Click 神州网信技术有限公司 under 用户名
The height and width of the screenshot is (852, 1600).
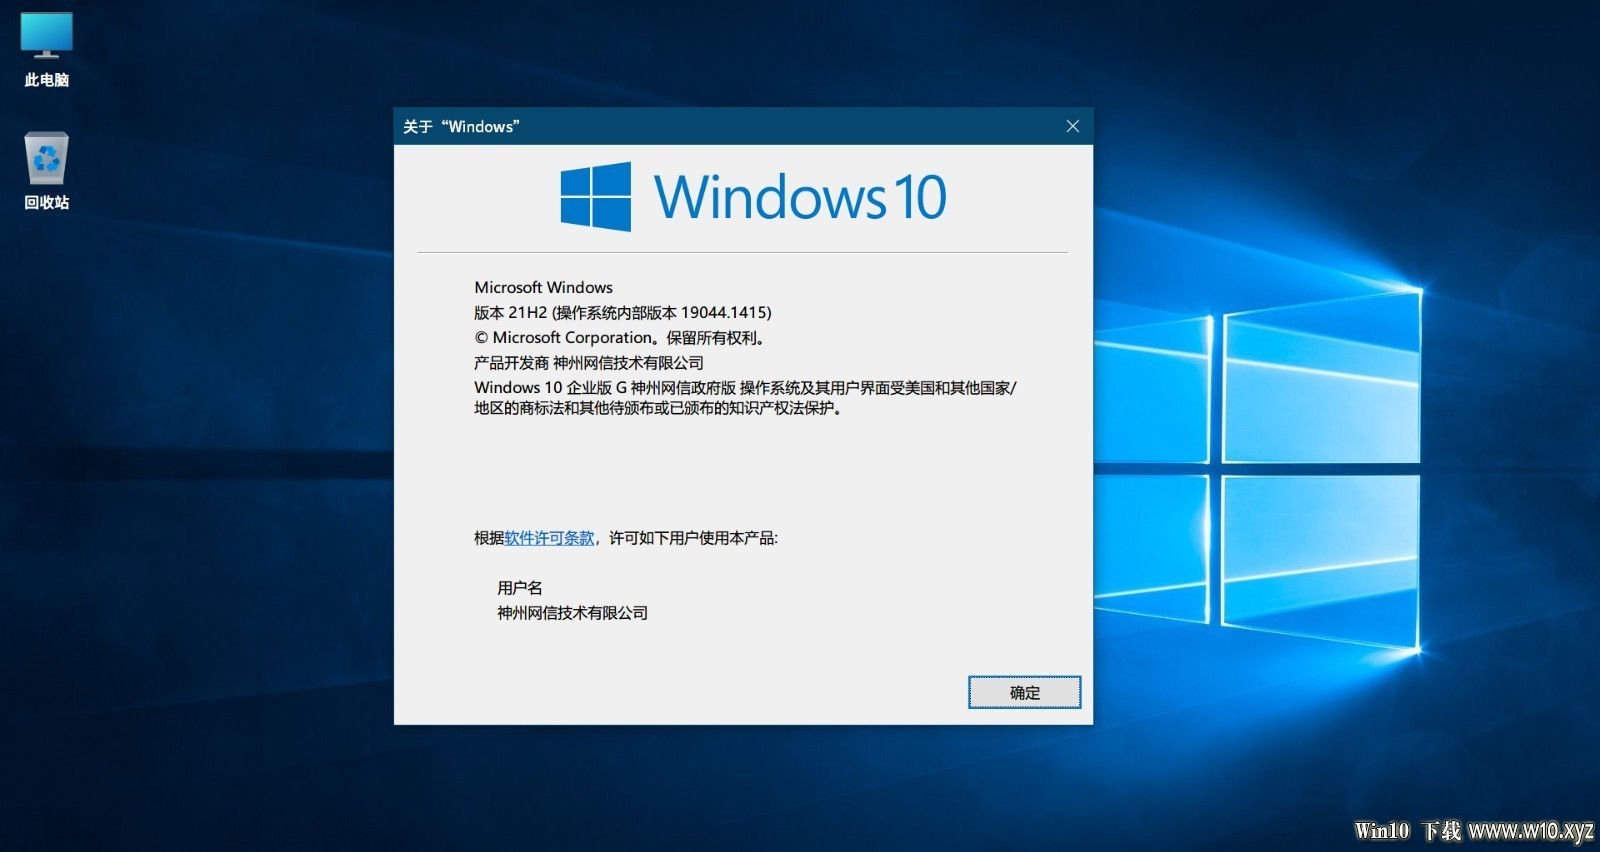click(x=573, y=613)
